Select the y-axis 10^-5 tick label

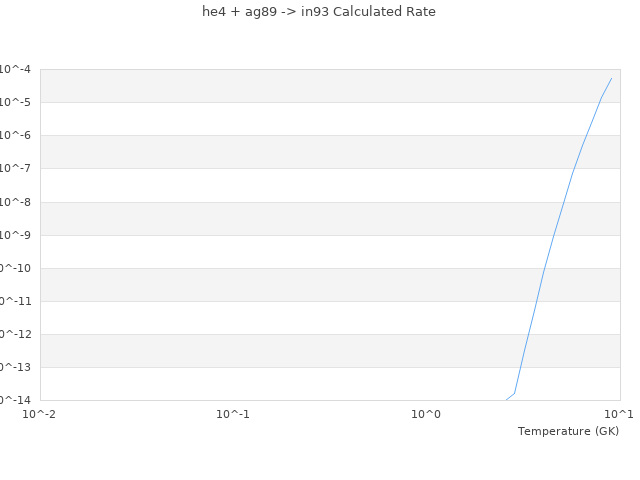pyautogui.click(x=15, y=102)
